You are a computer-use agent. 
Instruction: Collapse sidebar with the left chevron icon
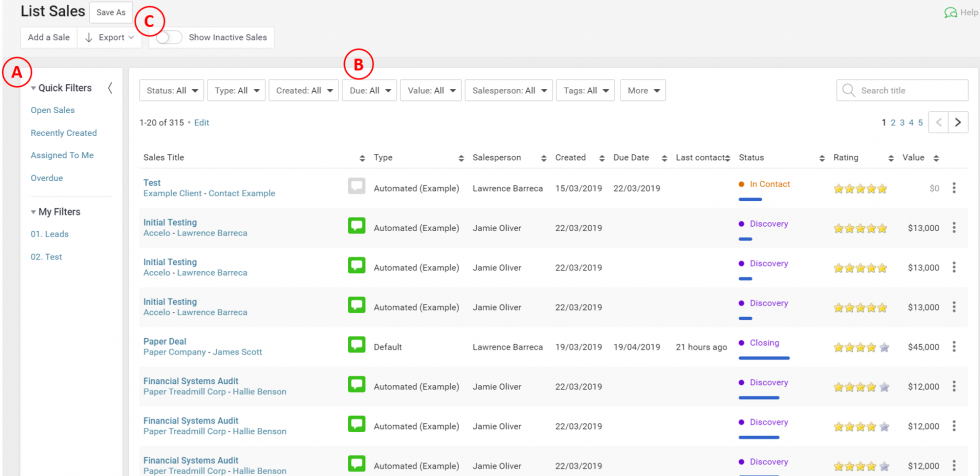click(109, 88)
